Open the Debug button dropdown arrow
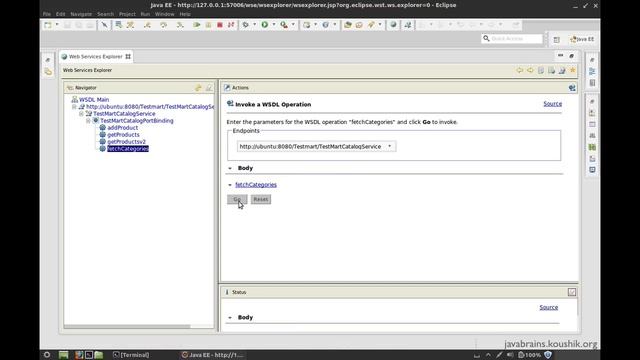The image size is (640, 360). 255,25
